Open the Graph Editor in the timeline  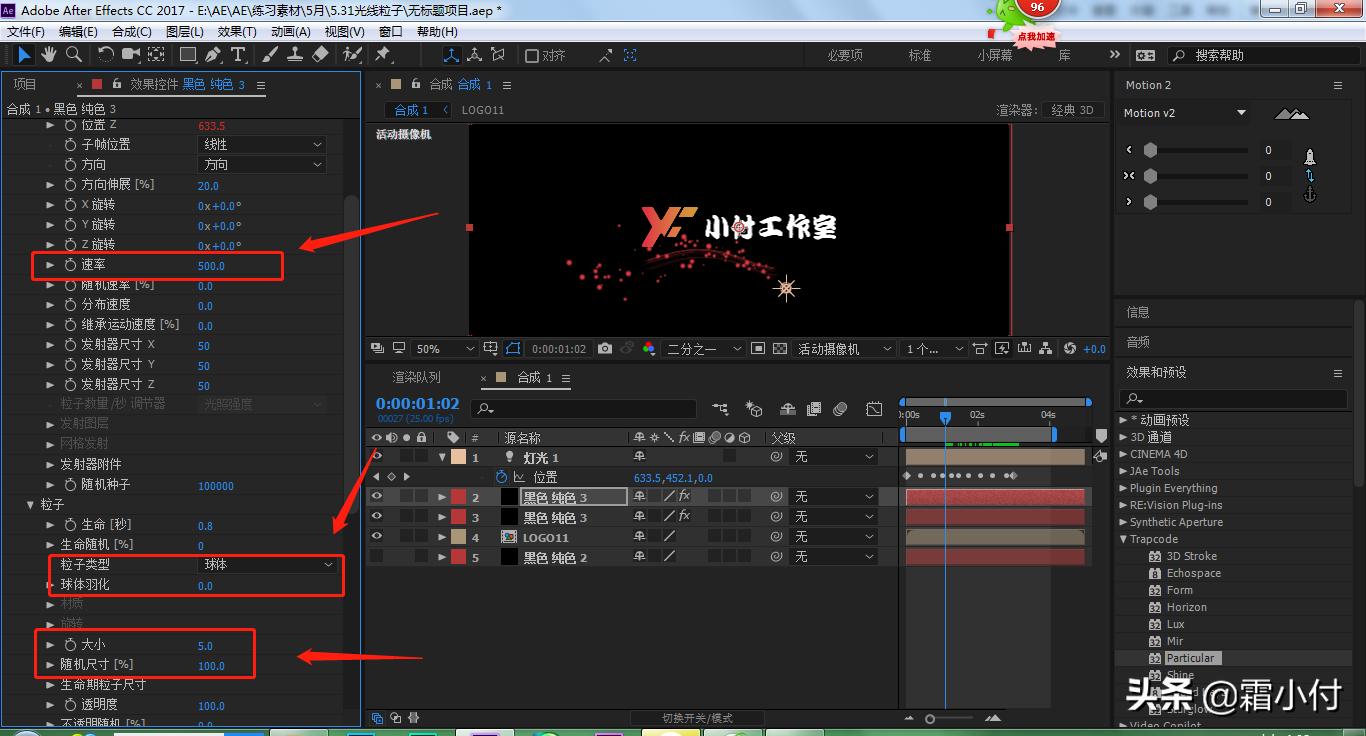coord(873,408)
